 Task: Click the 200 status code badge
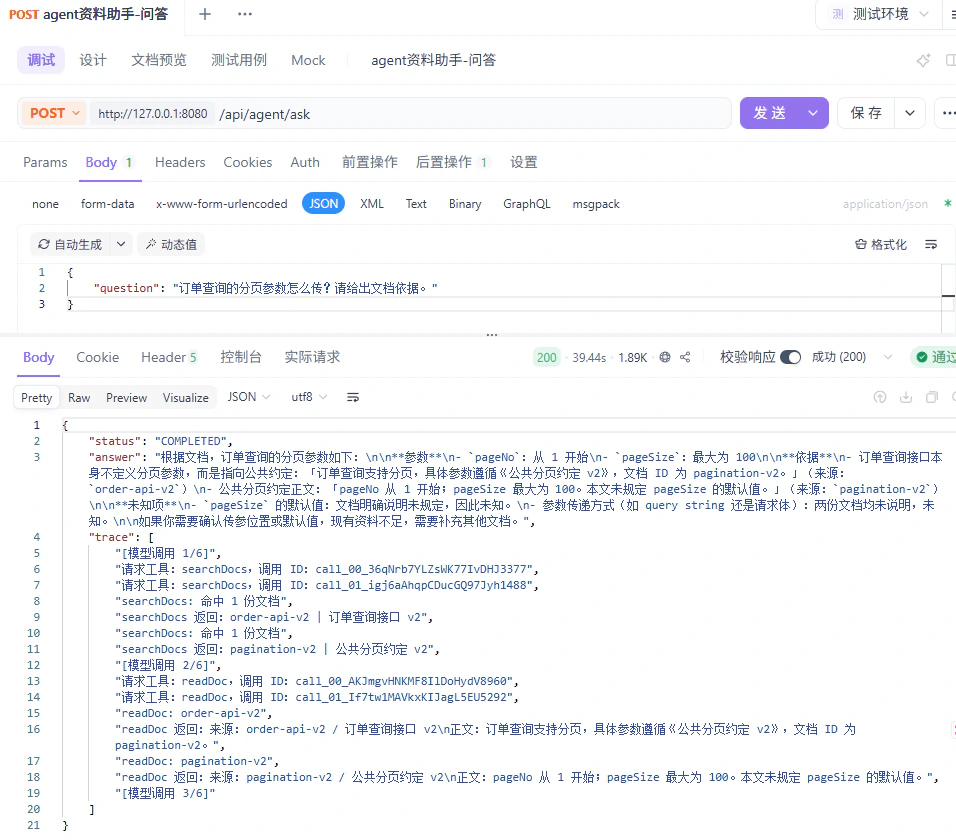[546, 357]
